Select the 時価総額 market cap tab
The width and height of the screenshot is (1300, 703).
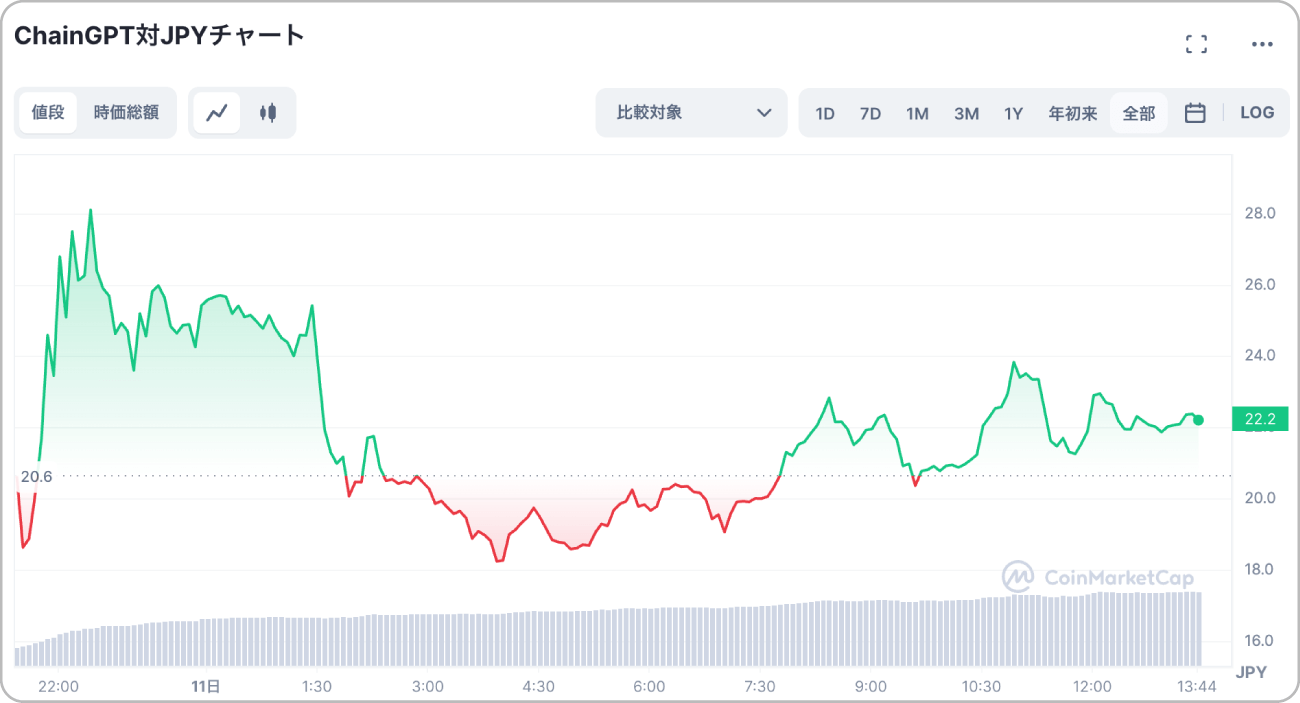click(x=126, y=113)
